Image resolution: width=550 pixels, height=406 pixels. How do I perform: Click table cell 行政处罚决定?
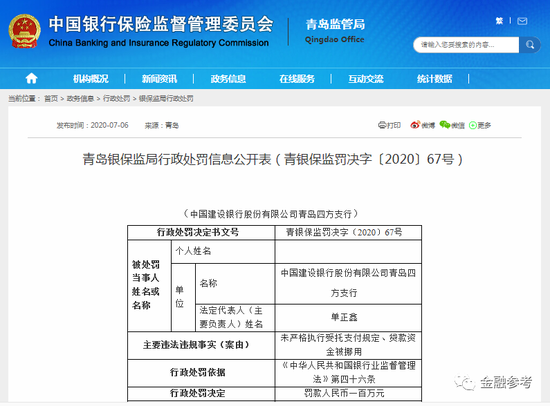click(201, 393)
